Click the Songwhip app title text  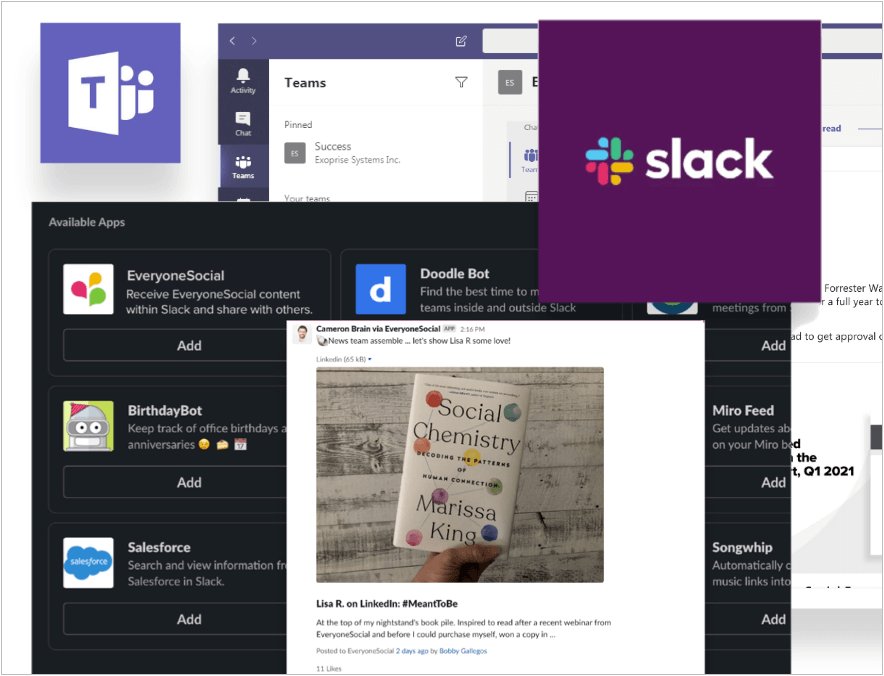pos(742,547)
